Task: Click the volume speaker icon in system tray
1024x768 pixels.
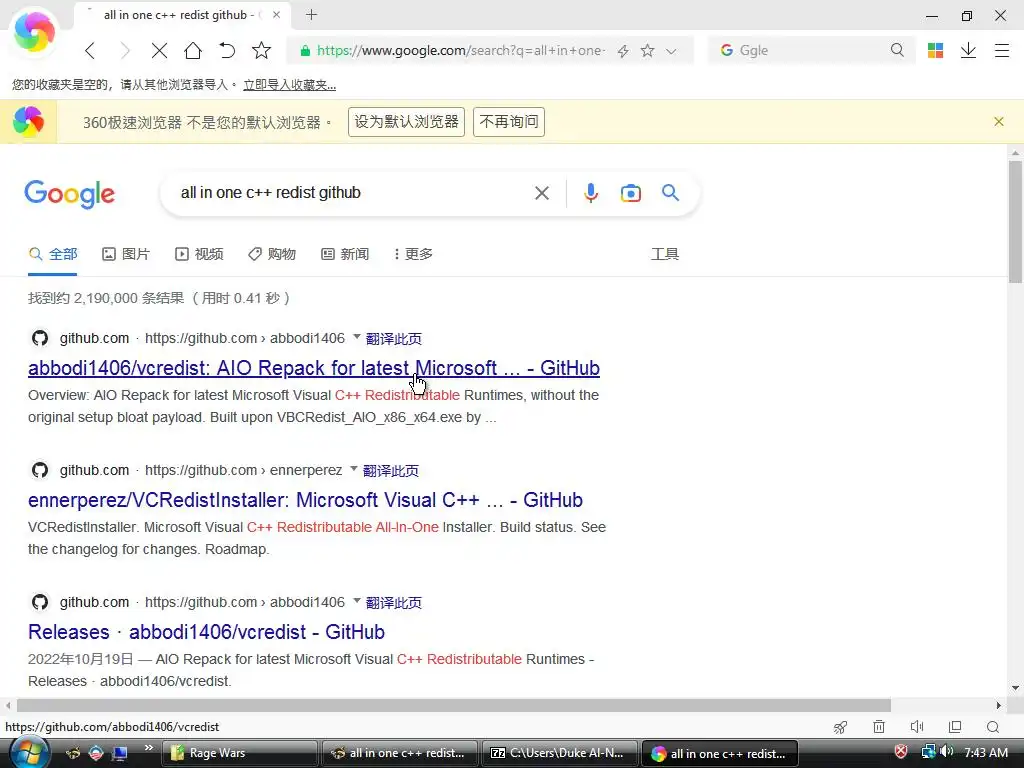Action: [947, 752]
